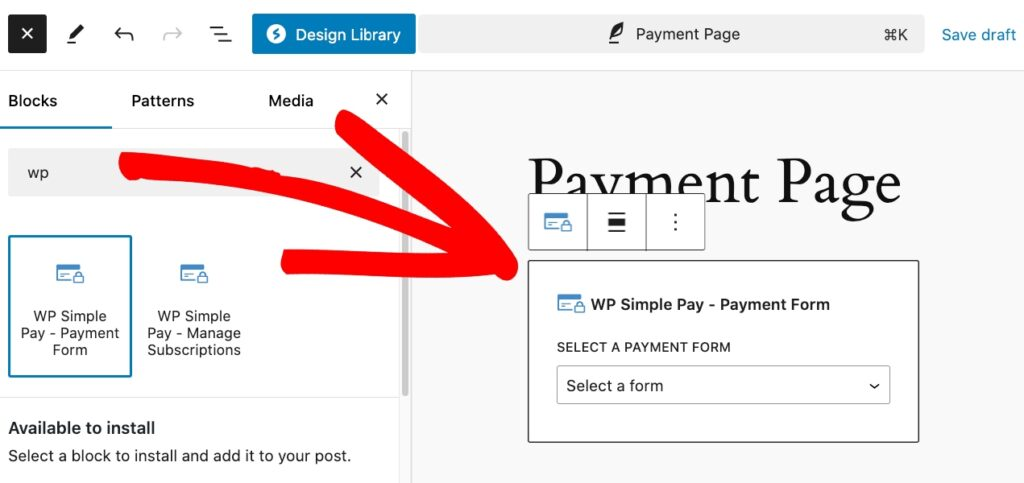Open the Design Library button
Image resolution: width=1024 pixels, height=483 pixels.
pyautogui.click(x=333, y=34)
